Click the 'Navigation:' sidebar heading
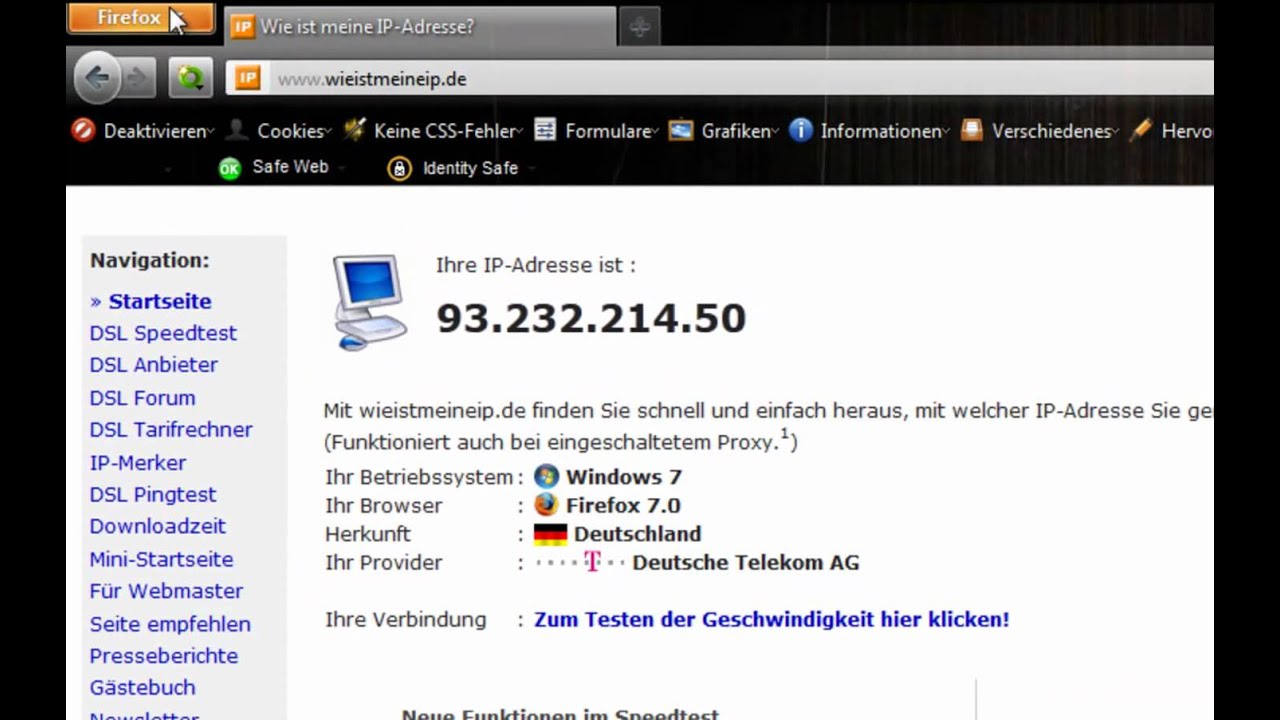 pyautogui.click(x=150, y=260)
